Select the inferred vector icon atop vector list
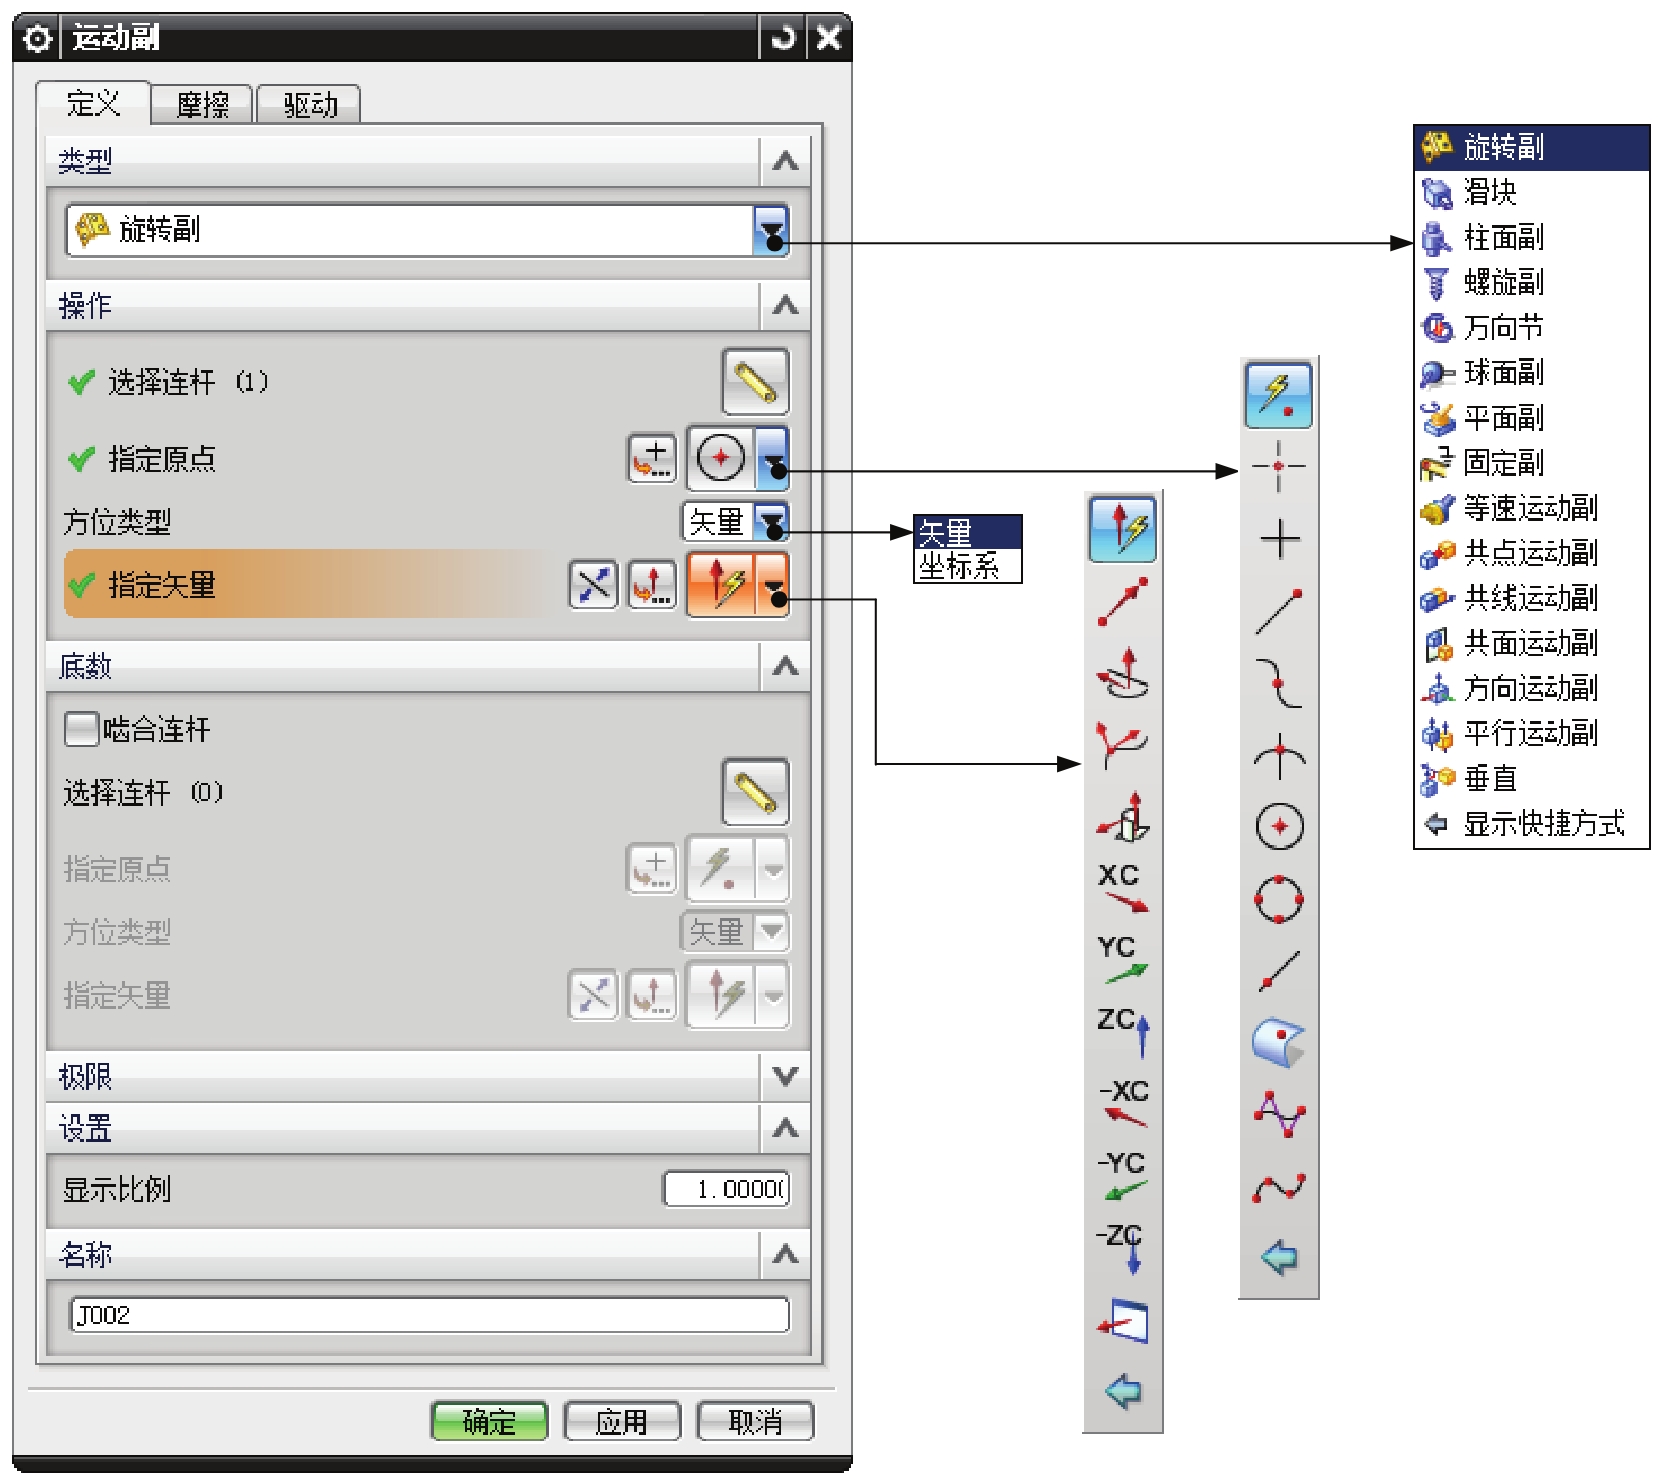 pyautogui.click(x=1122, y=529)
